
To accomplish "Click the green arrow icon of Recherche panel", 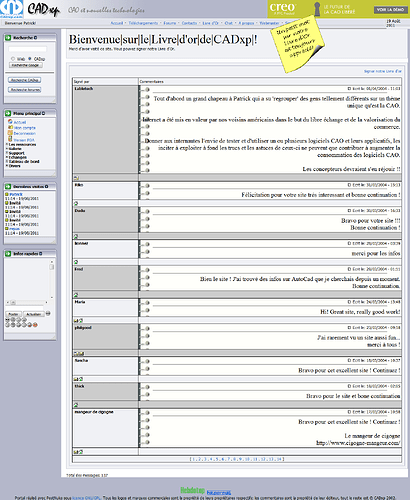I will (8, 38).
